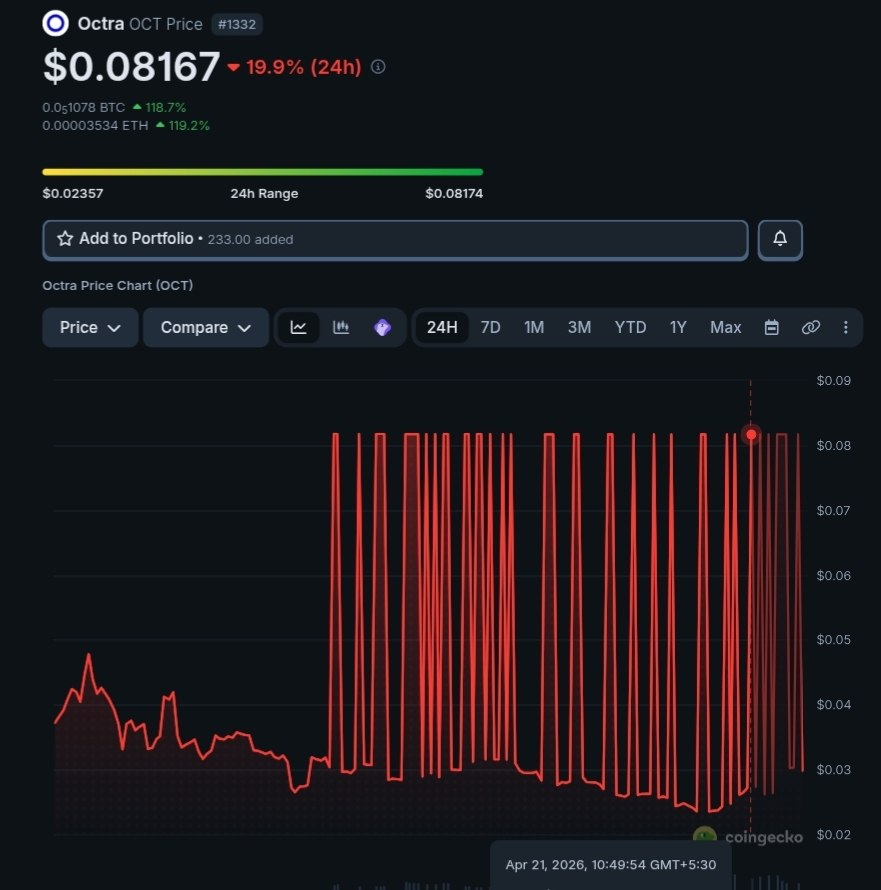881x890 pixels.
Task: Select the 1M time range tab
Action: (x=534, y=328)
